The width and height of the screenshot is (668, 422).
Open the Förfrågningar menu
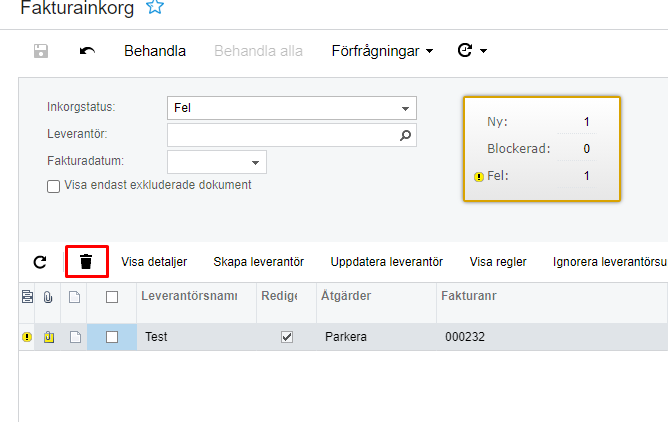coord(382,51)
